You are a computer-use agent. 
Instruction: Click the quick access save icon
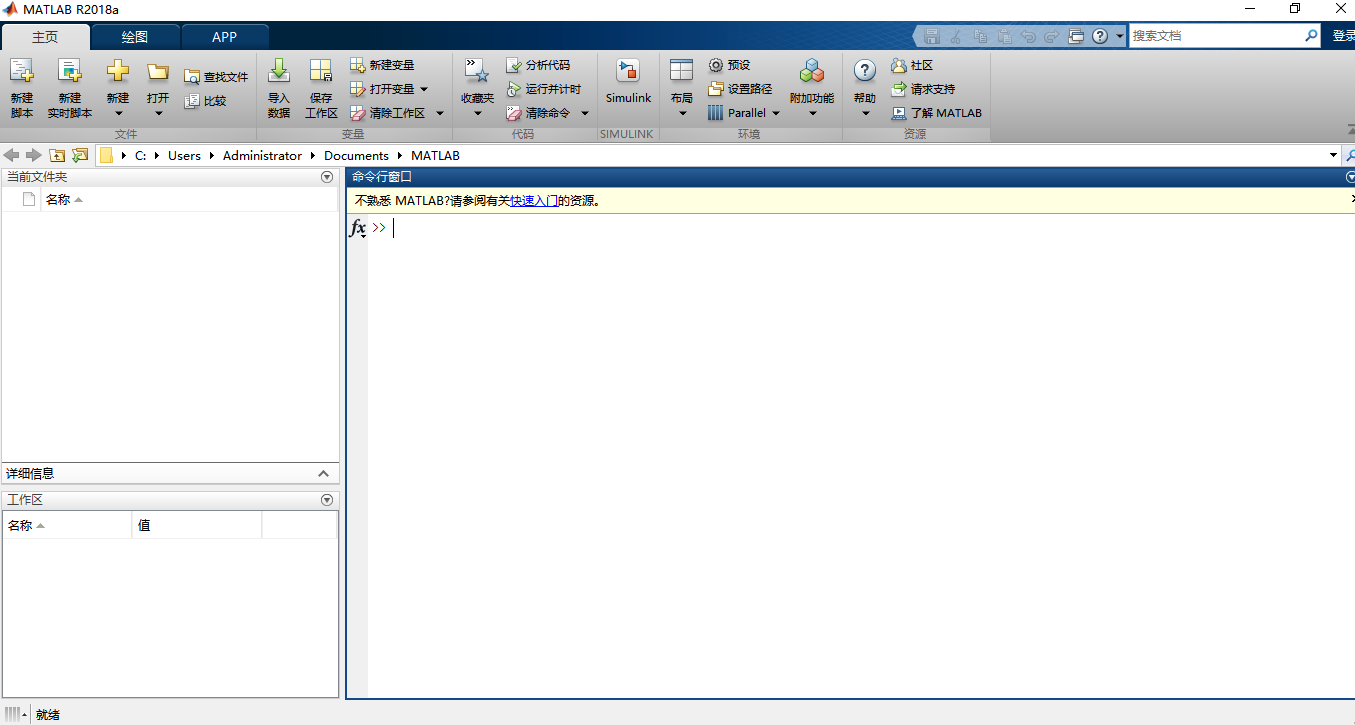pos(932,36)
